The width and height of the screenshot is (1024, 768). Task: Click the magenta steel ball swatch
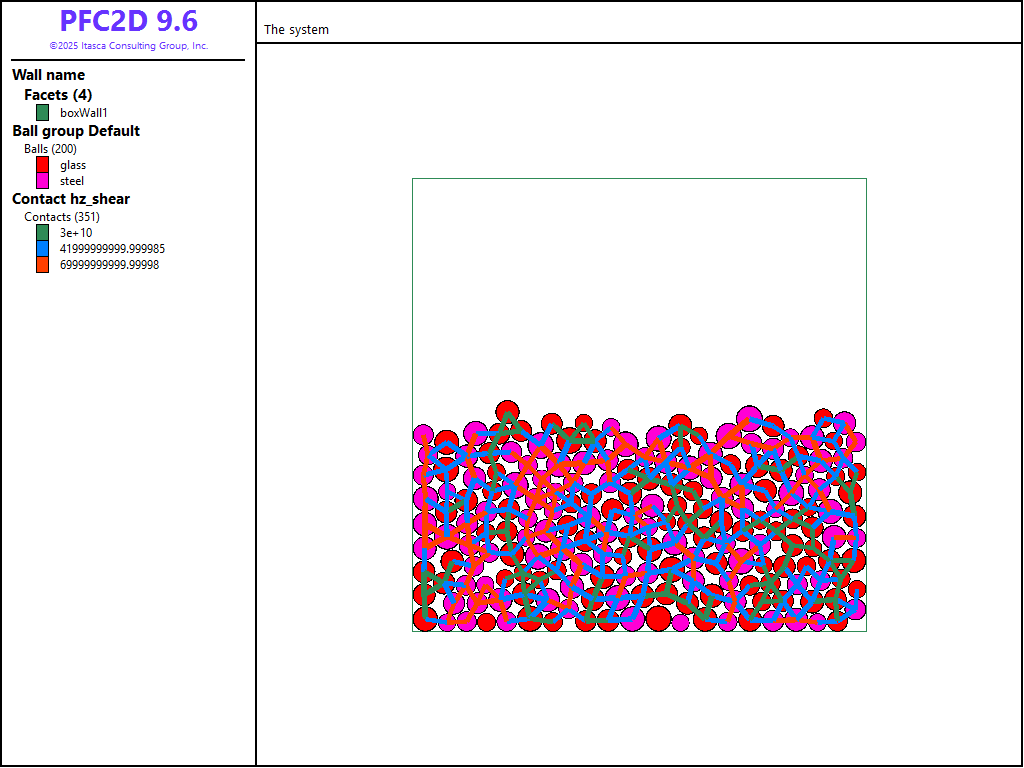tap(42, 181)
